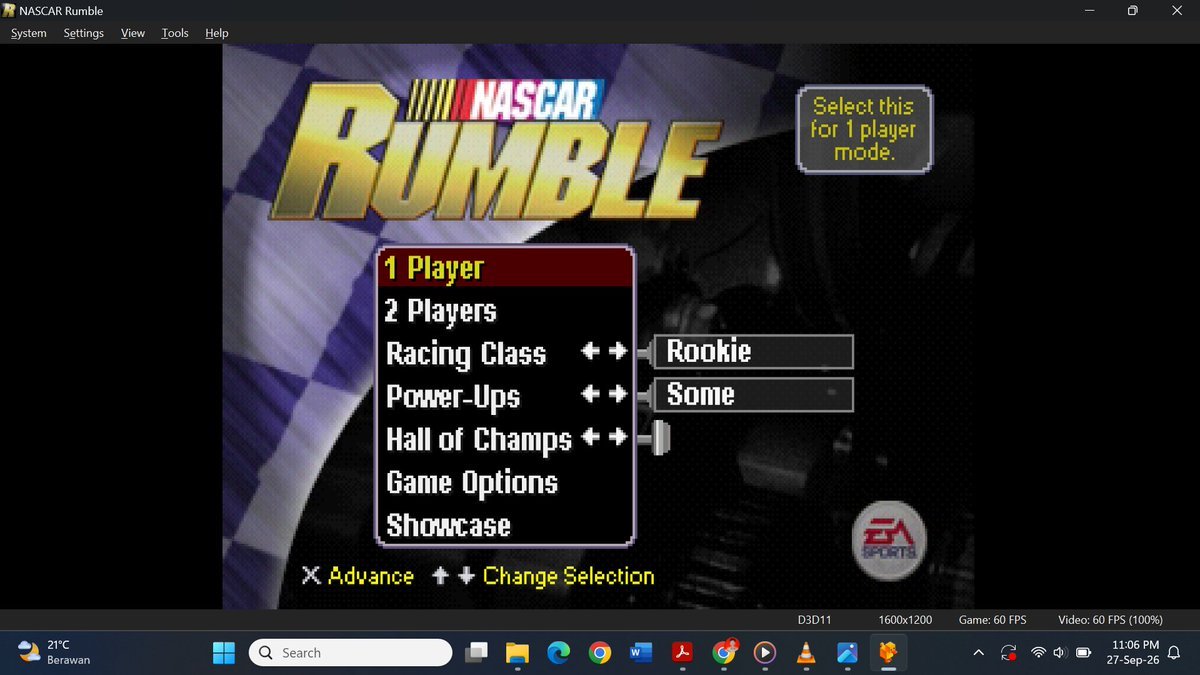Click the left arrow beside Power-Ups
This screenshot has height=675, width=1200.
pyautogui.click(x=592, y=395)
